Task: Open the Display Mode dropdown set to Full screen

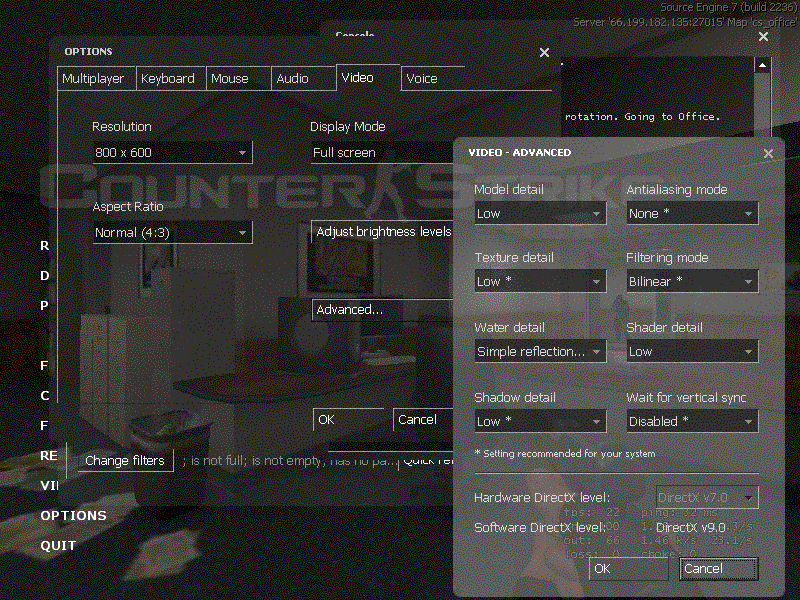Action: pos(382,153)
